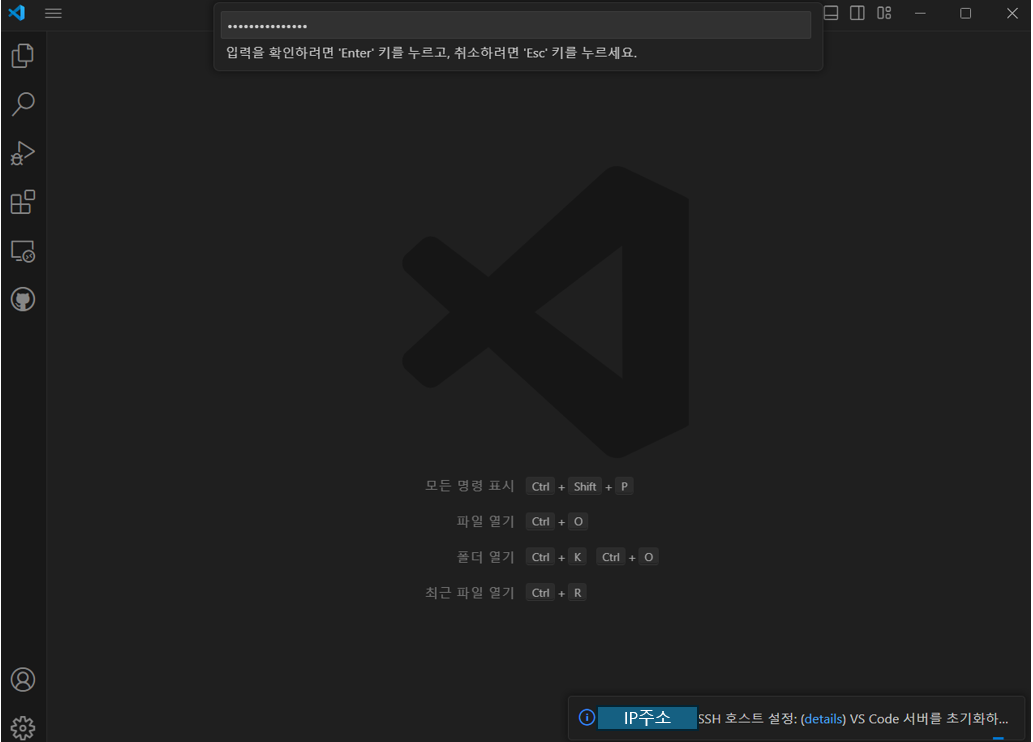Click the P key badge
The width and height of the screenshot is (1033, 742).
click(x=625, y=486)
